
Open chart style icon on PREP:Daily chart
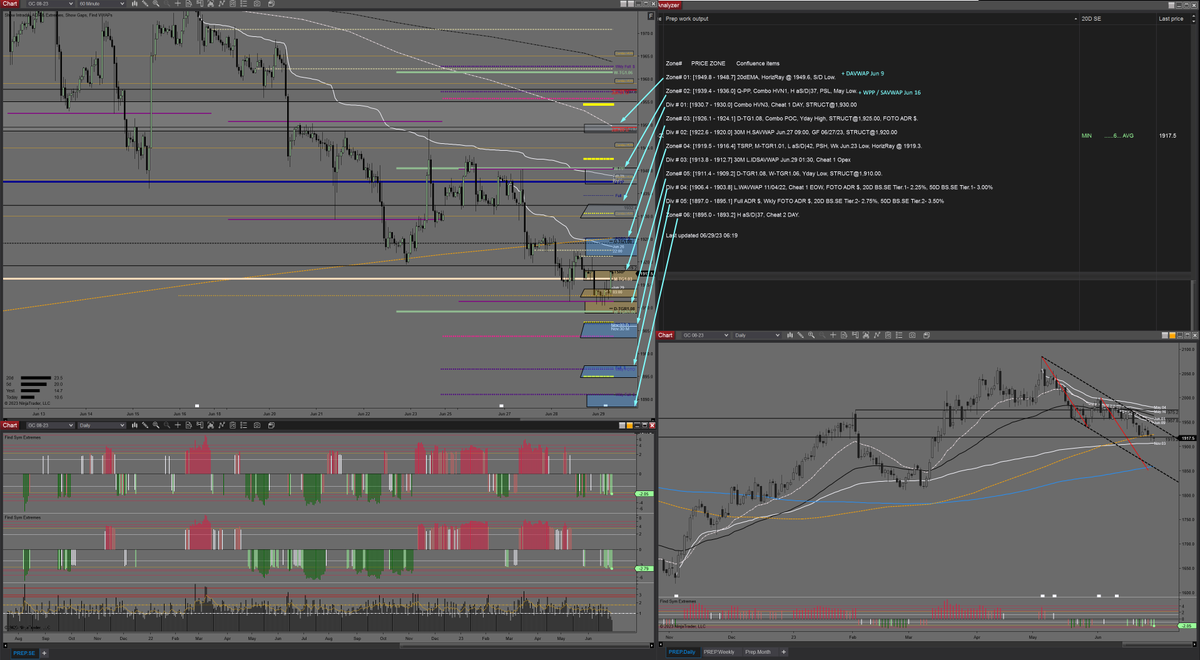[790, 335]
